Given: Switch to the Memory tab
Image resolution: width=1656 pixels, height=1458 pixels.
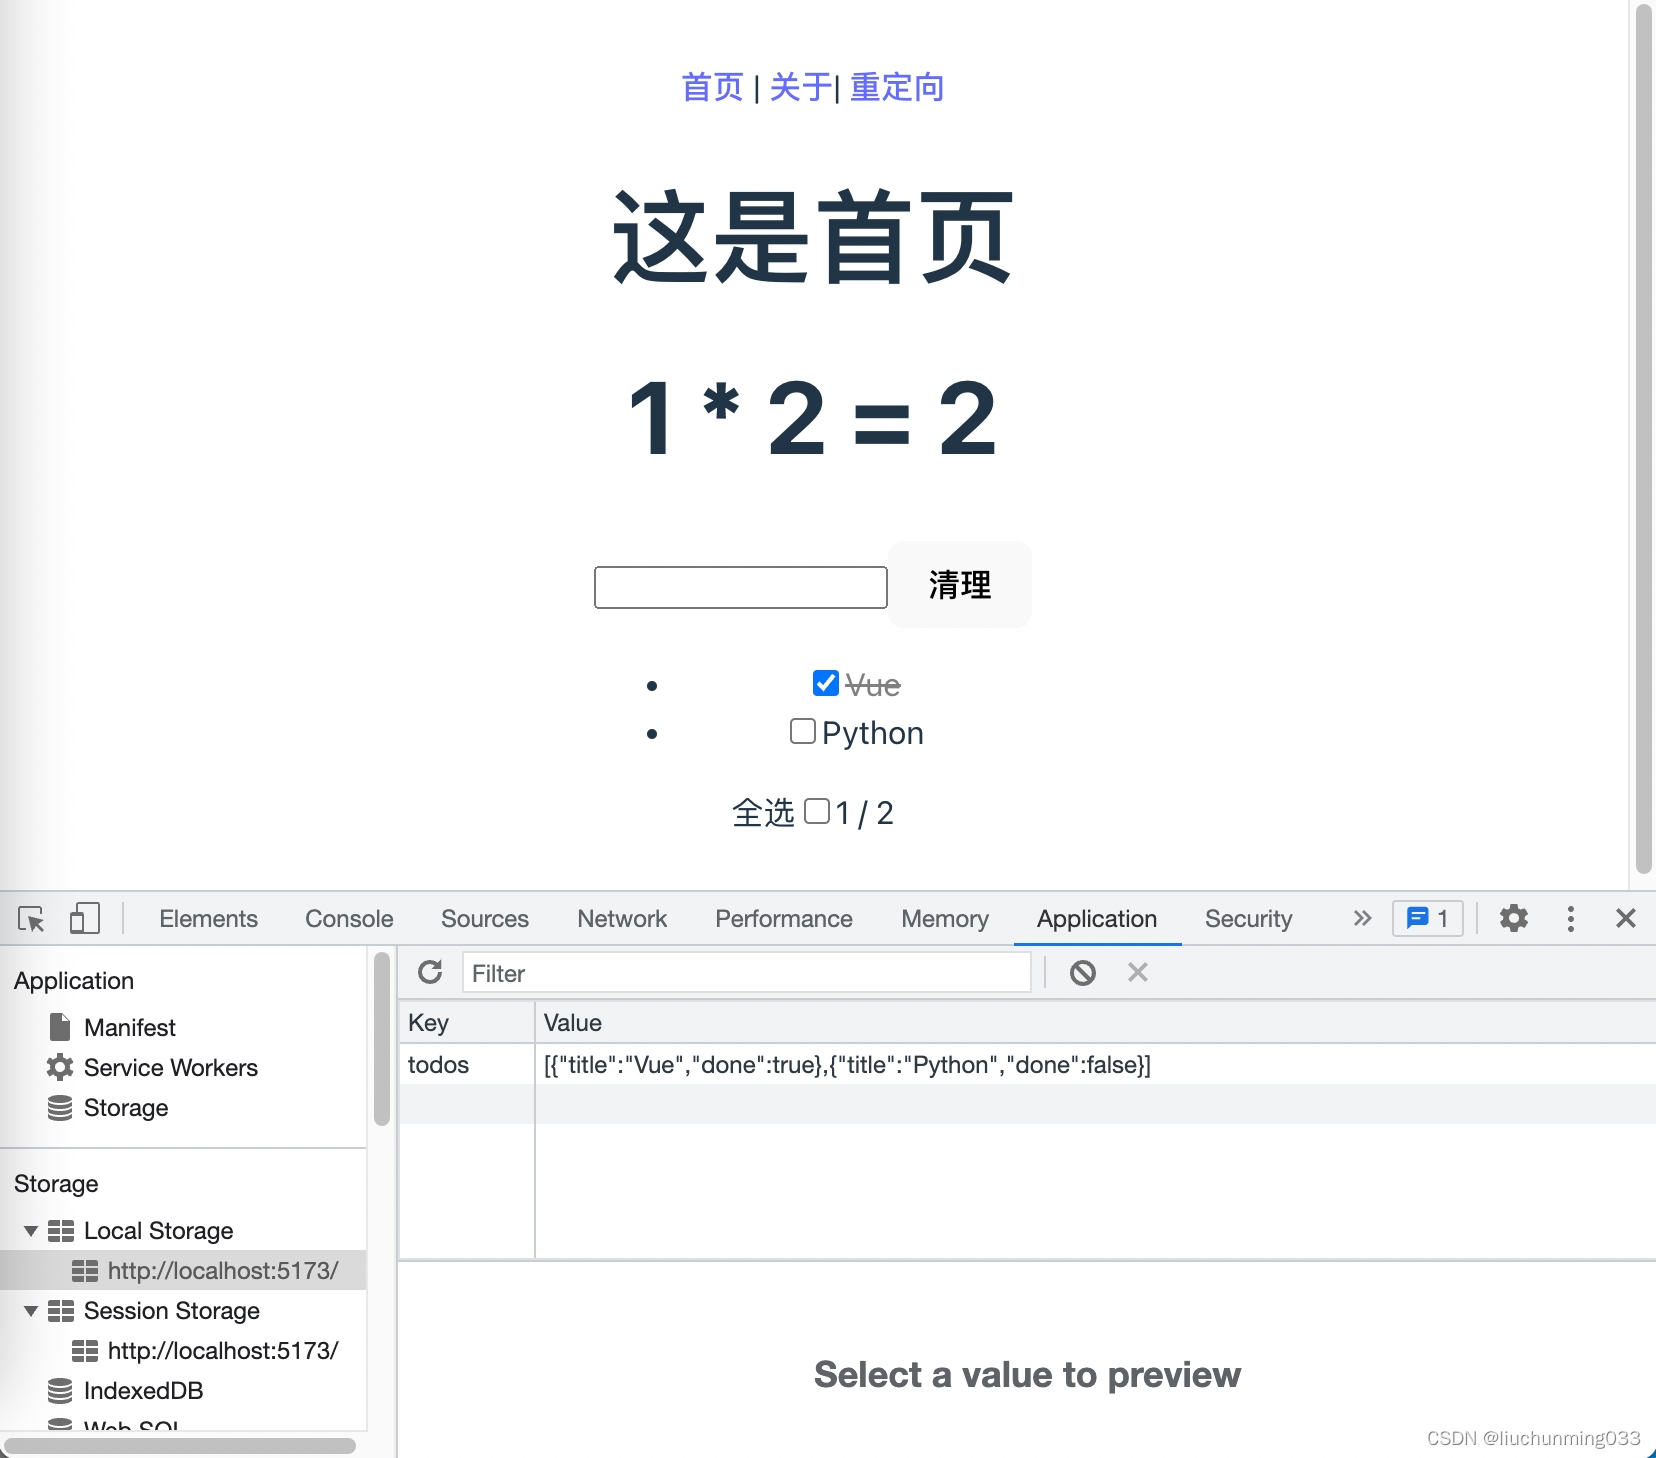Looking at the screenshot, I should 944,918.
